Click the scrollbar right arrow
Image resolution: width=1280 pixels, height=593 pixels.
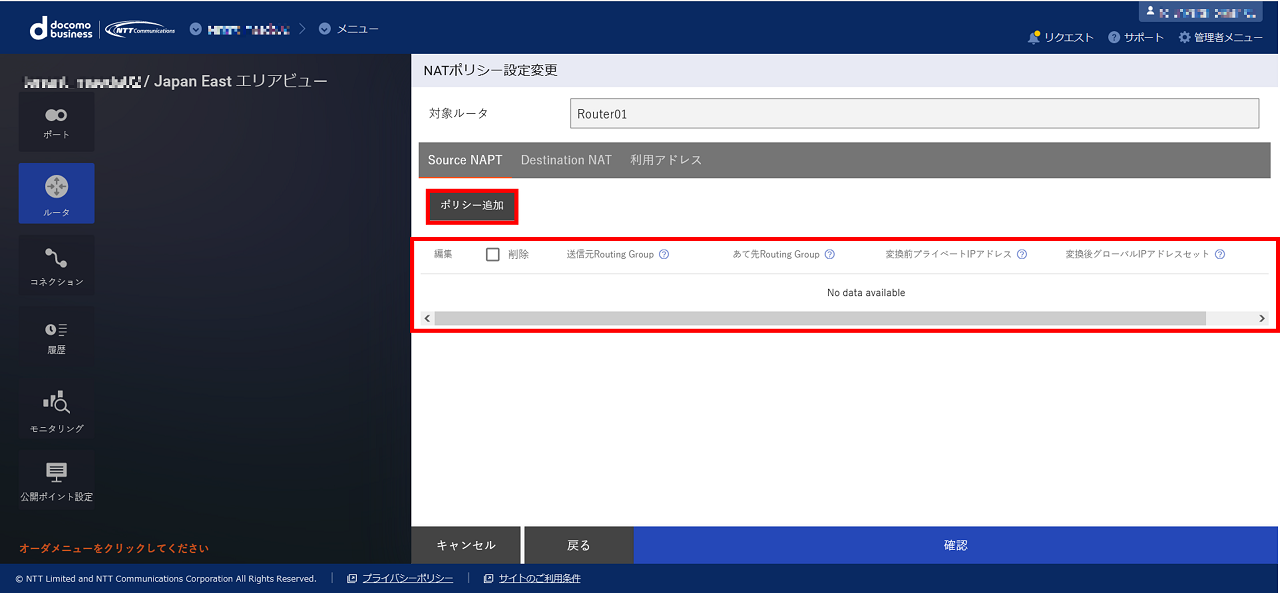pos(1262,318)
